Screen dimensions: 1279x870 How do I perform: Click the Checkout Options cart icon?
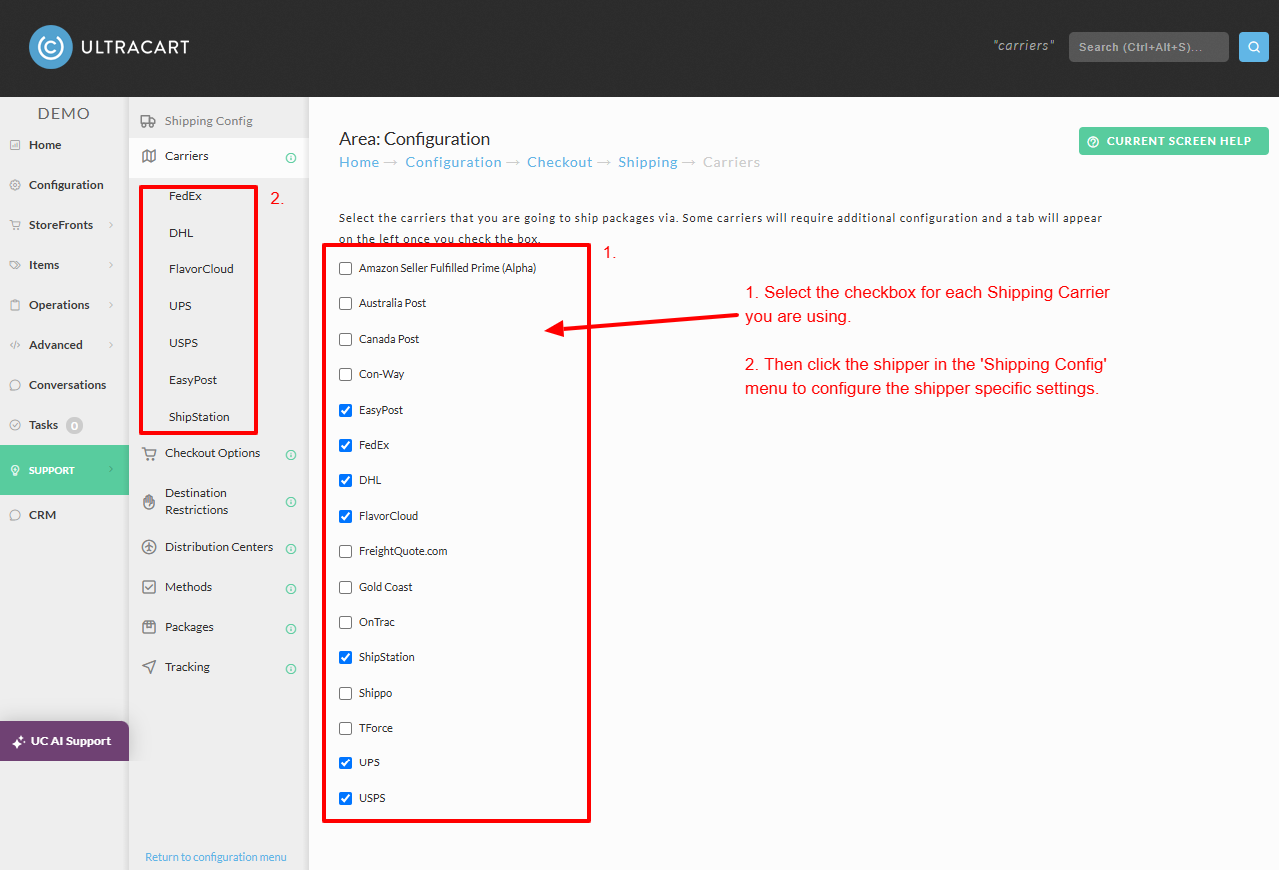[x=149, y=453]
